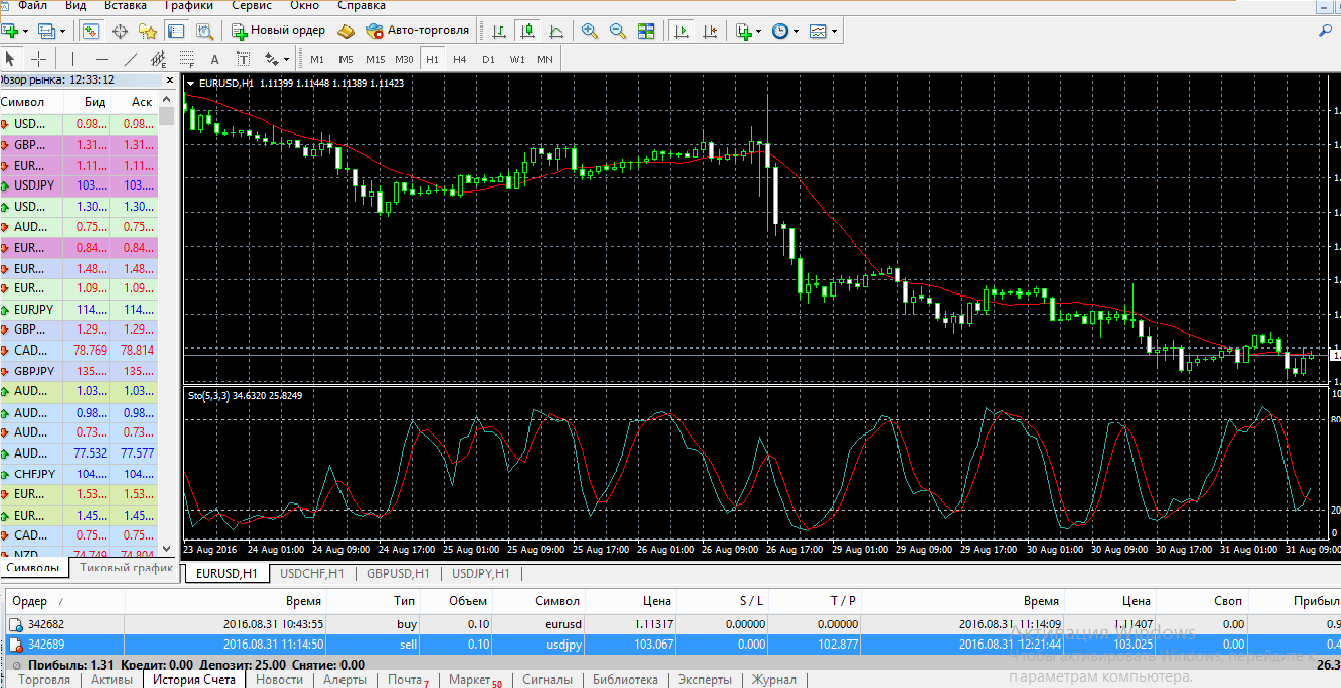Open the Market Watch window icon
Image resolution: width=1341 pixels, height=688 pixels.
tap(91, 31)
